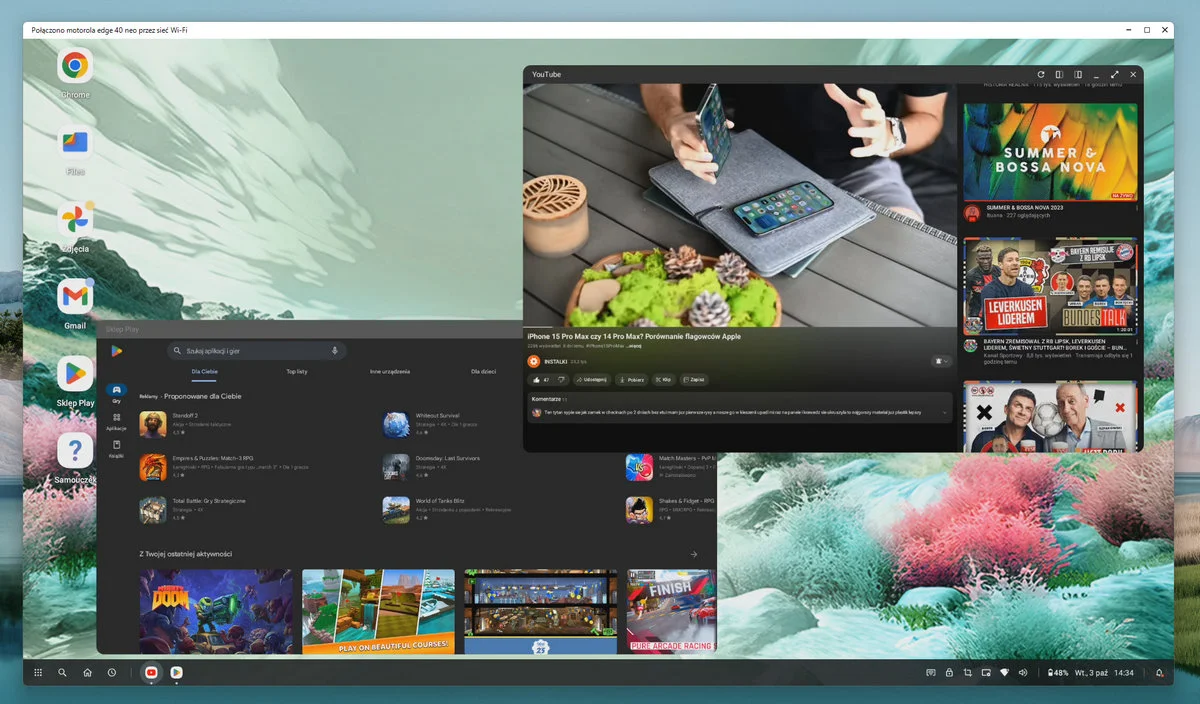
Task: Click the Wi-Fi icon in the system tray
Action: (x=1004, y=673)
